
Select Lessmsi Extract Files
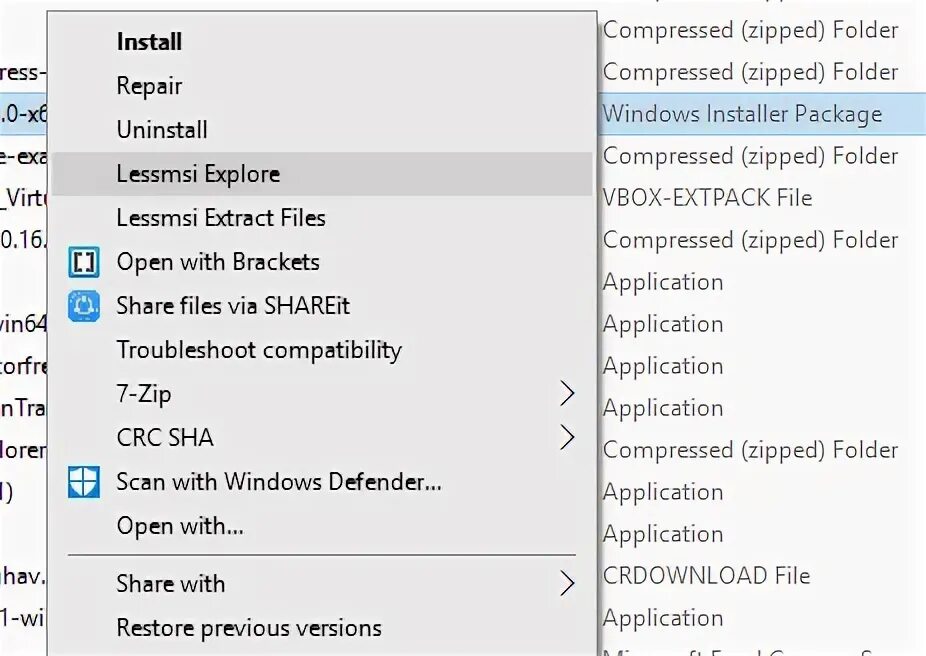(x=221, y=218)
